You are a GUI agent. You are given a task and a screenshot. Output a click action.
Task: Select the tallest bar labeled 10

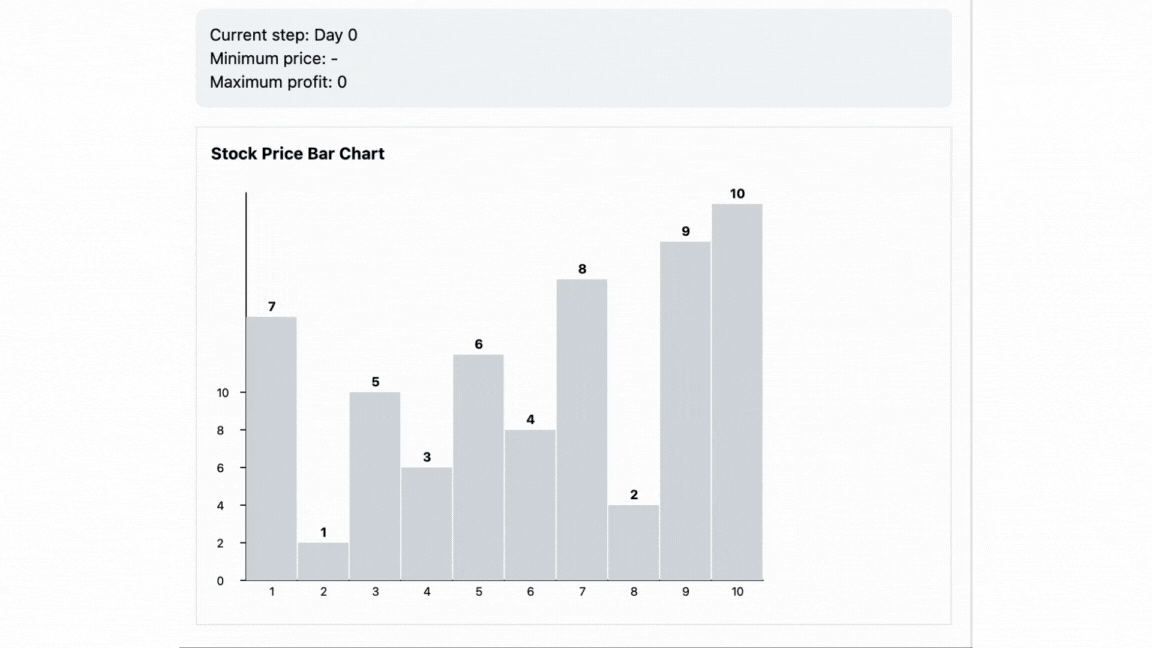737,392
